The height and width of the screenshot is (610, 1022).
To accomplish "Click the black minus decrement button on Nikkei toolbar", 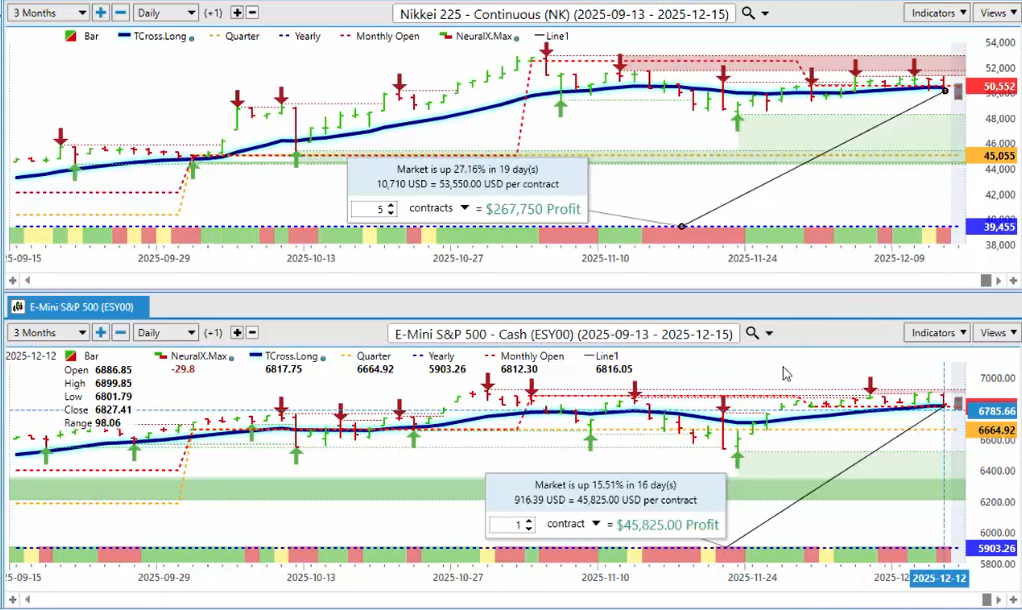I will 252,13.
